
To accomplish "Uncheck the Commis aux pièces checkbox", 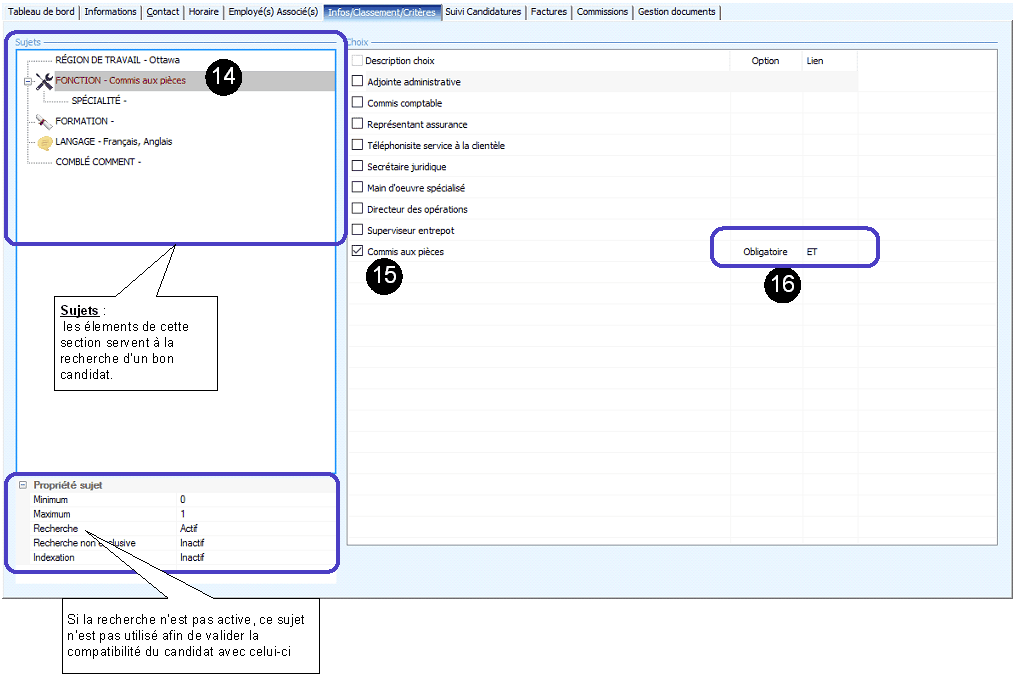I will 358,252.
